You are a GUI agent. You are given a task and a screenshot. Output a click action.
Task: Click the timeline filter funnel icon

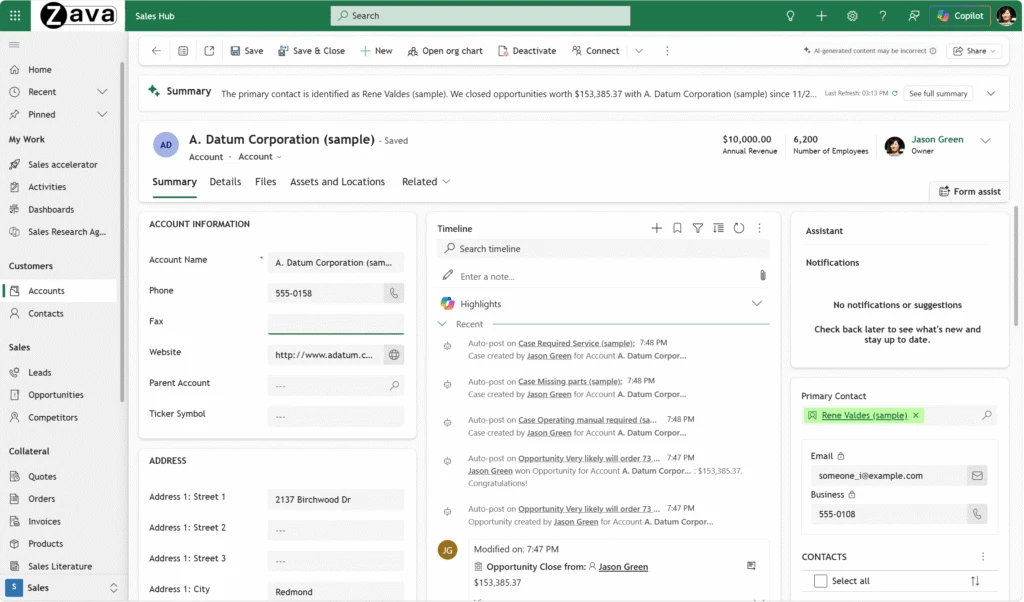tap(698, 228)
